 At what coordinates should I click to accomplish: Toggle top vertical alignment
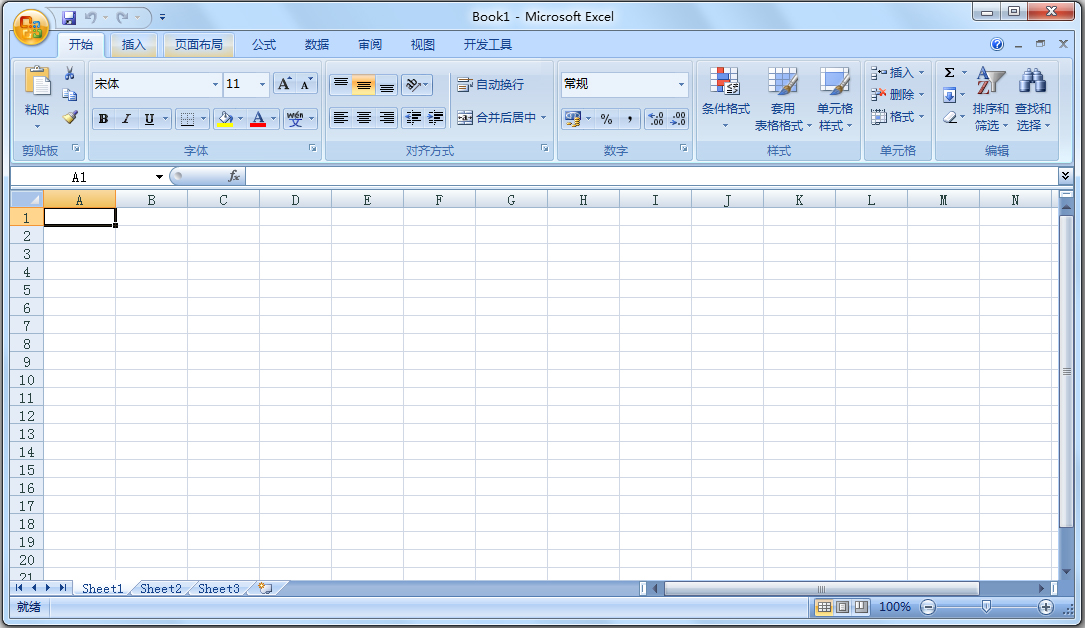pos(340,84)
